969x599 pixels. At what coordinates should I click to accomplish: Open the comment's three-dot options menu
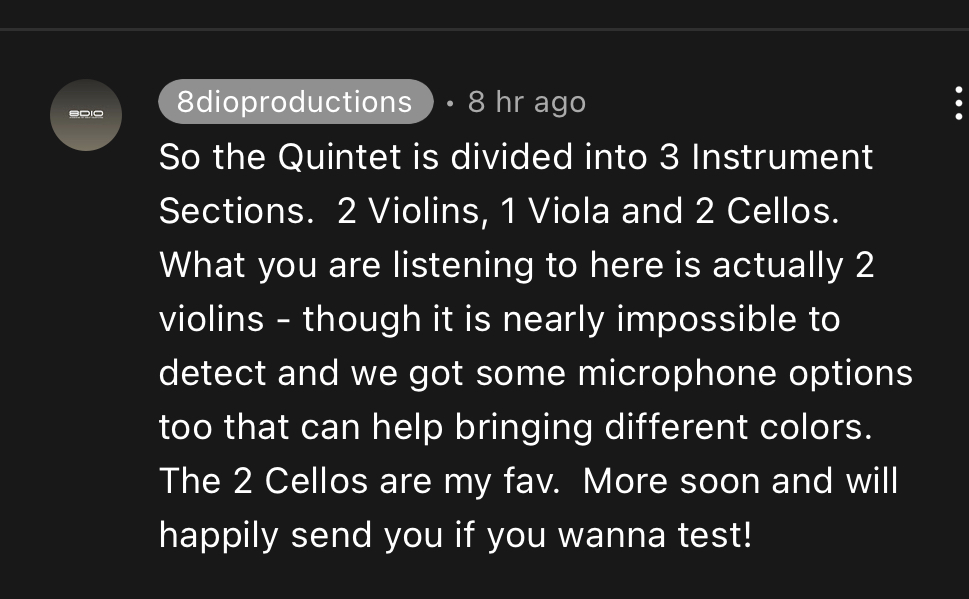[x=957, y=103]
